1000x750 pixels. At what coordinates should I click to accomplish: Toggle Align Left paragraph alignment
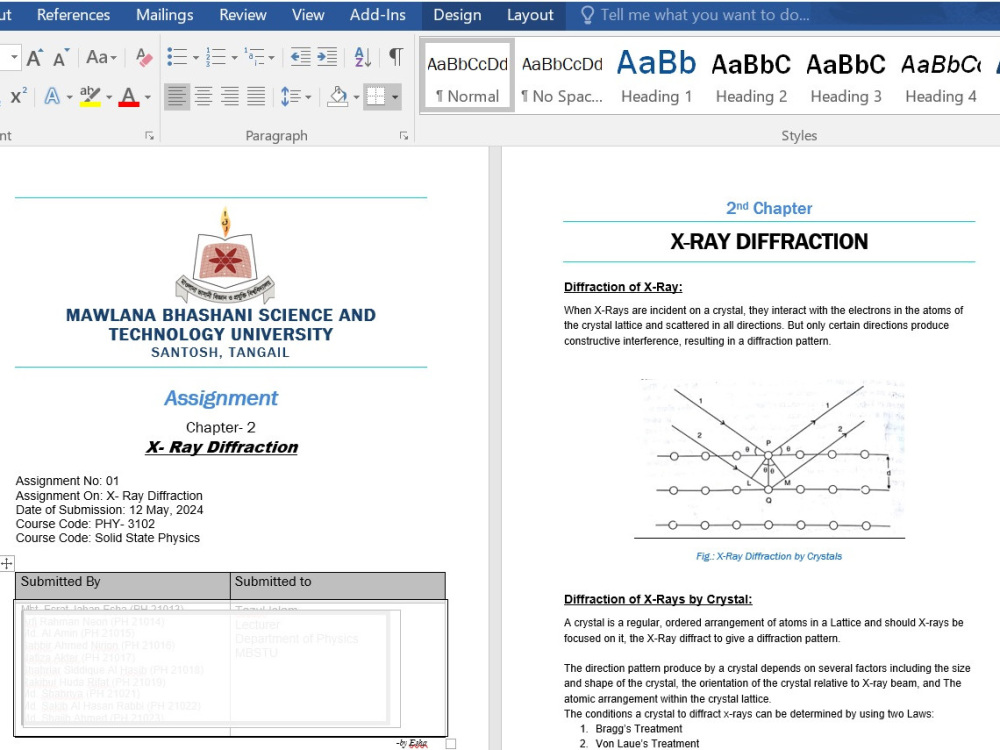coord(177,96)
